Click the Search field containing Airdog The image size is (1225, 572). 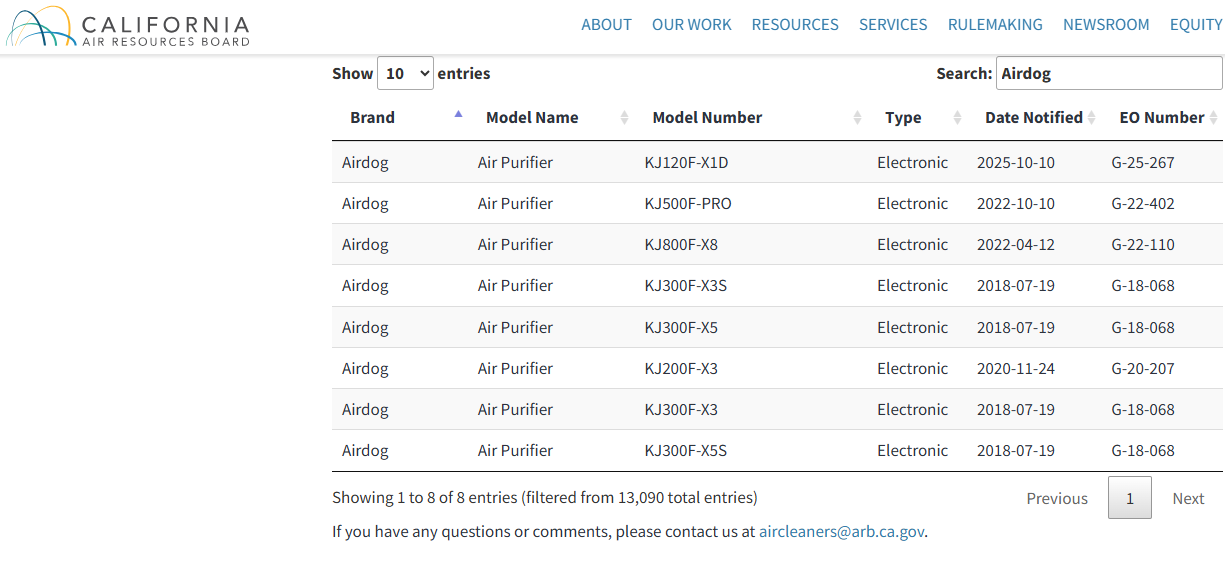[1109, 73]
